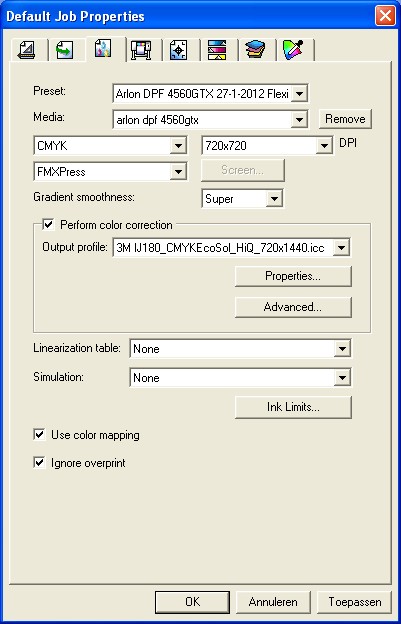Toggle Use color mapping checkbox
The height and width of the screenshot is (624, 401).
(x=39, y=435)
